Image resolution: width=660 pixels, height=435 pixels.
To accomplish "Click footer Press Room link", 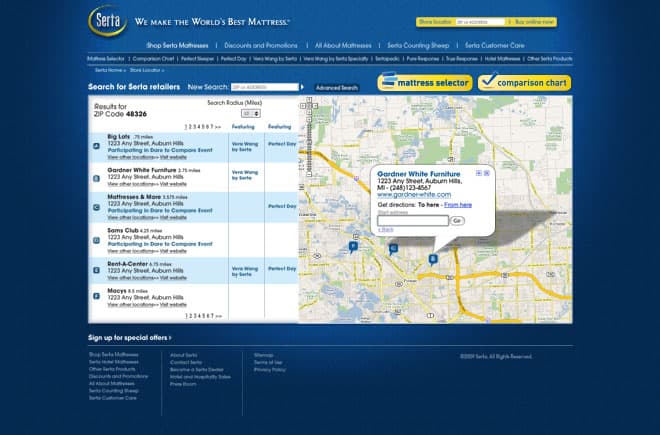I will [x=183, y=384].
